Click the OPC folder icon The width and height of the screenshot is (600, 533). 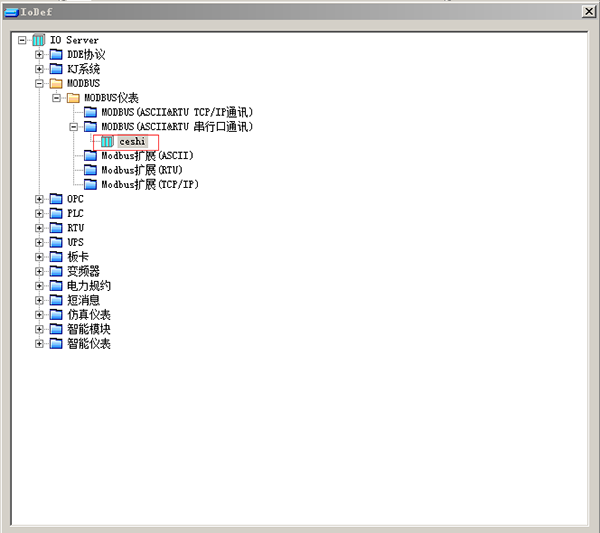(56, 199)
